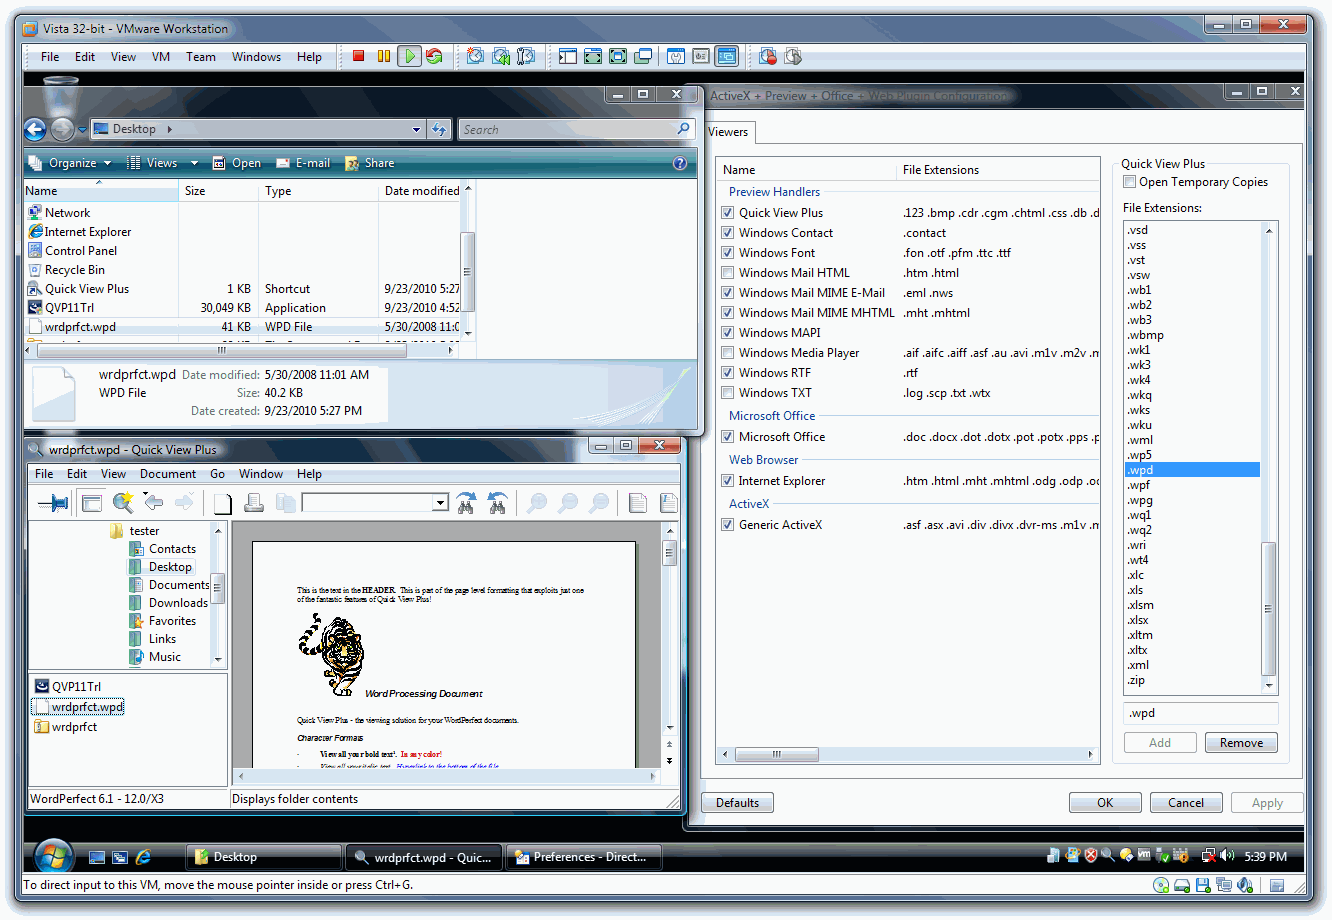Click the .wpd extension text field

(x=1200, y=713)
